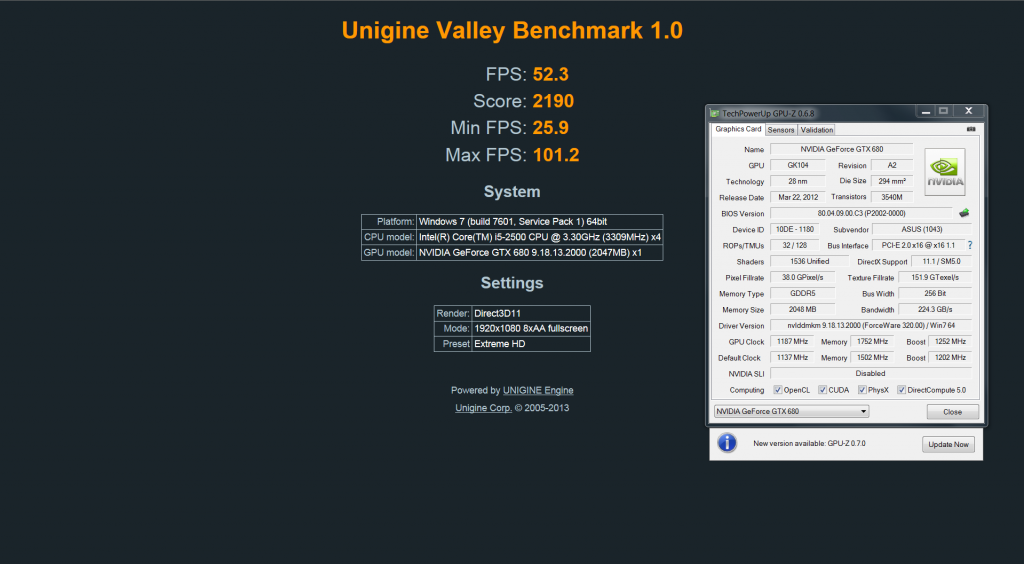Minimize the GPU-Z window

(x=925, y=112)
